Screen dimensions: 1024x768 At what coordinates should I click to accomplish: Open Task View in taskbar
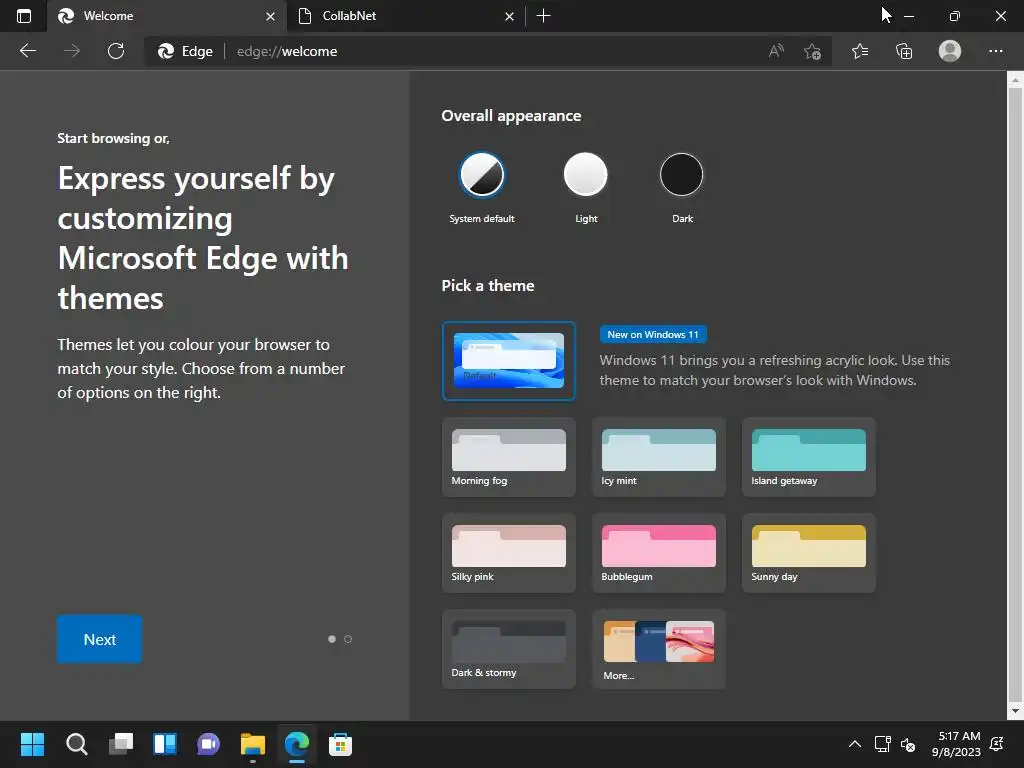(x=121, y=744)
